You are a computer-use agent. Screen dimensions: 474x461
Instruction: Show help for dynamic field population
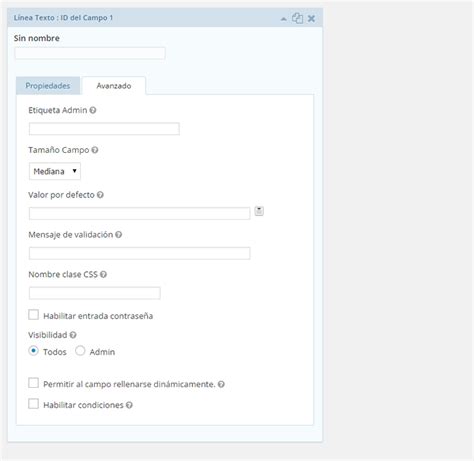(x=221, y=384)
